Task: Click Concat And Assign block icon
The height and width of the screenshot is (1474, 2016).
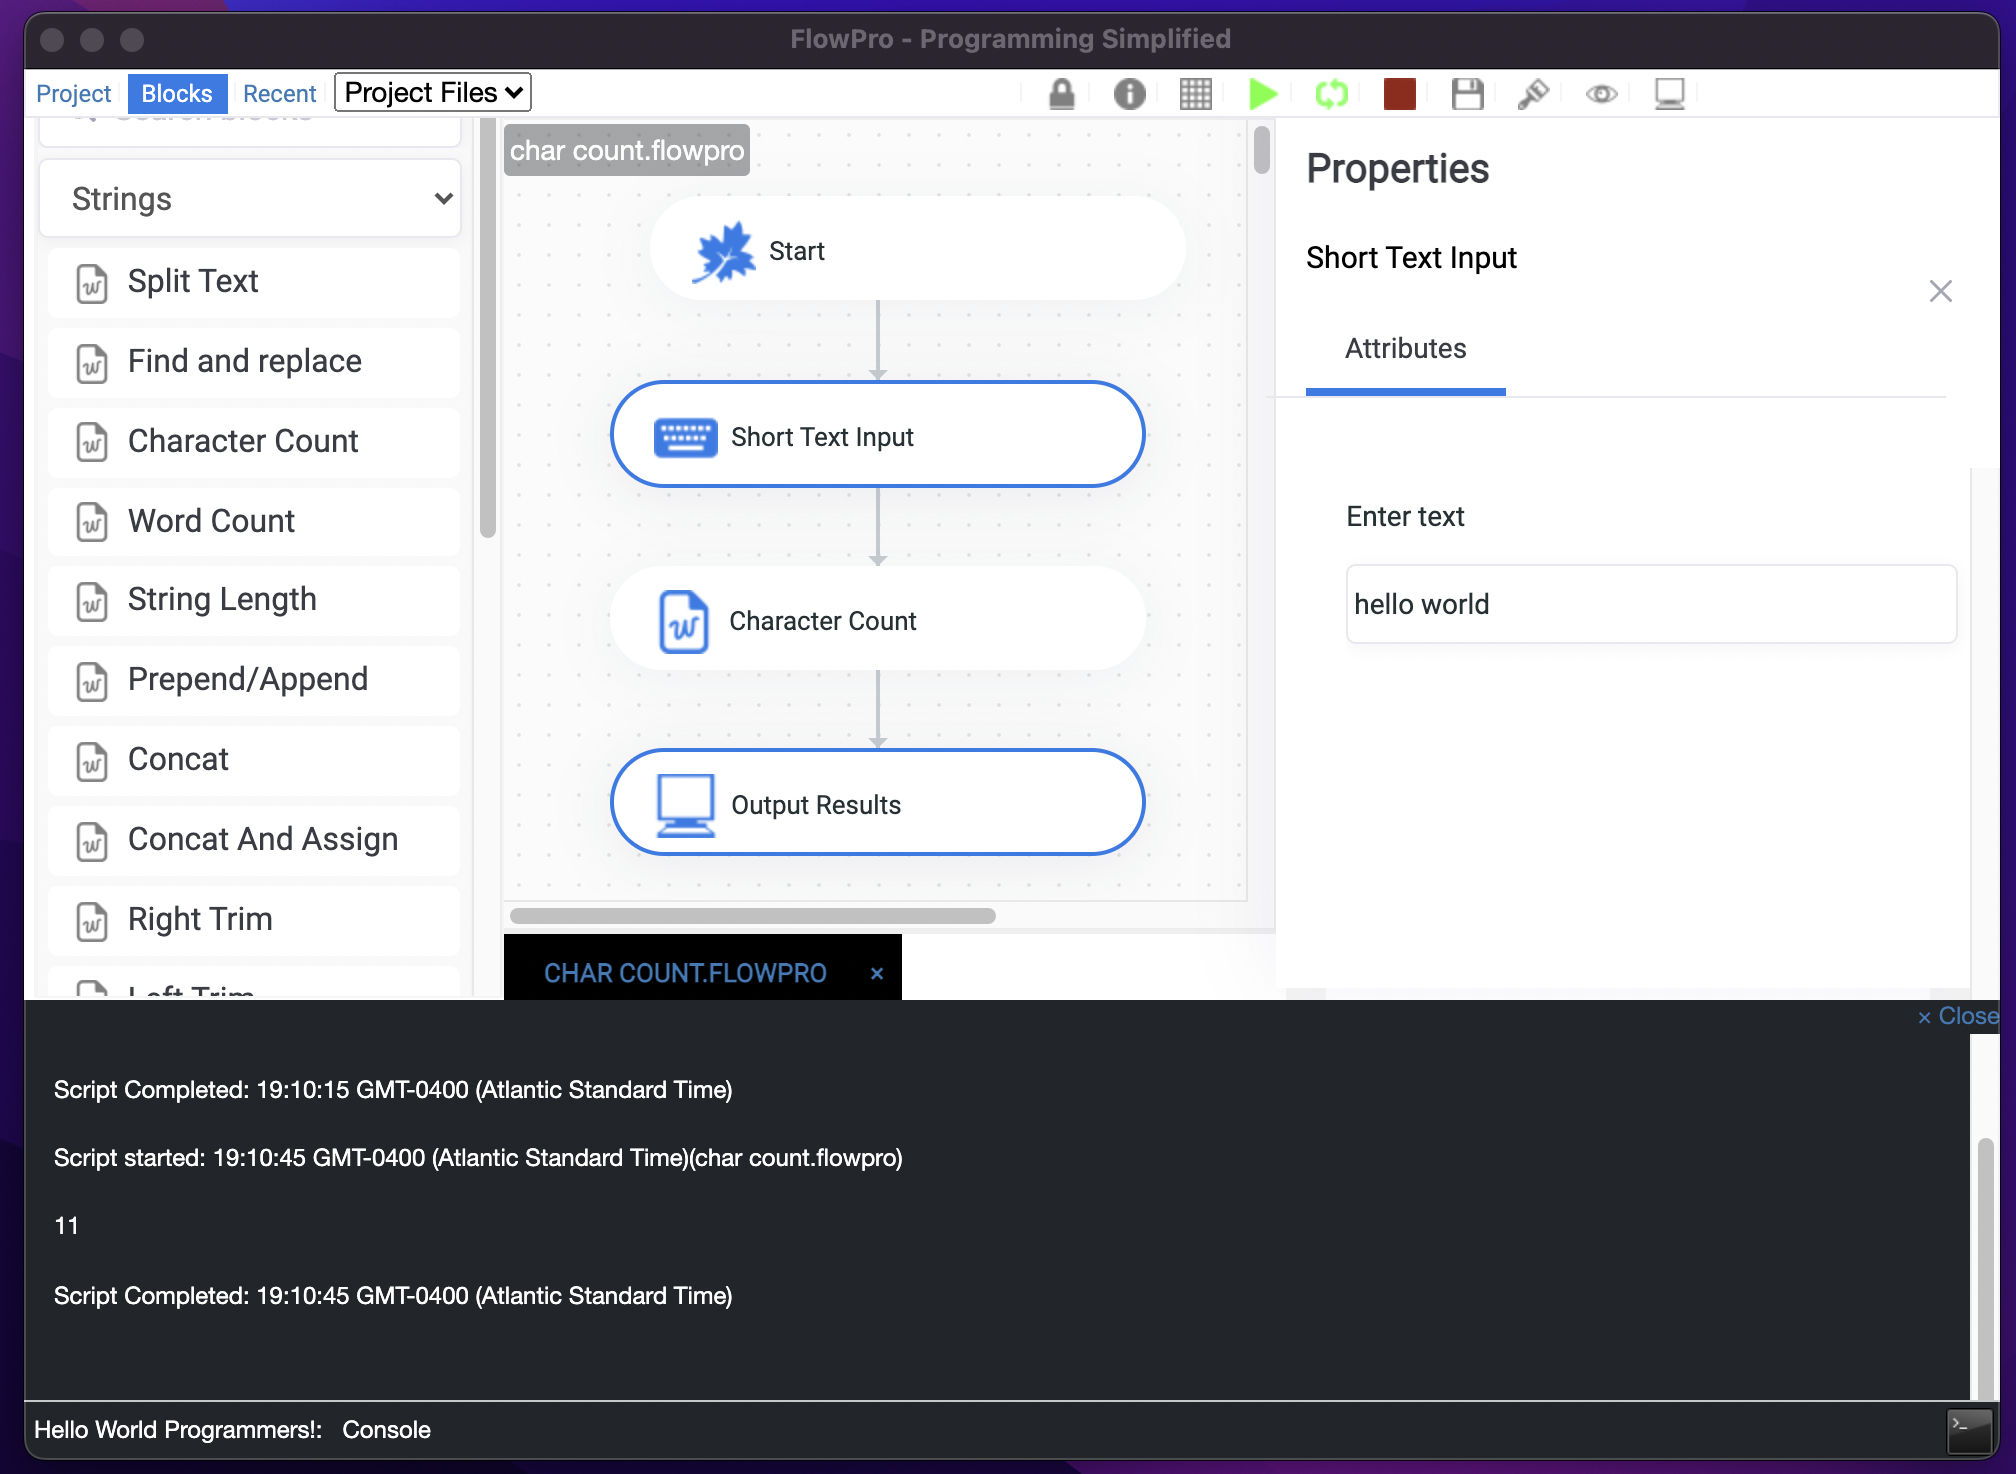Action: coord(92,841)
